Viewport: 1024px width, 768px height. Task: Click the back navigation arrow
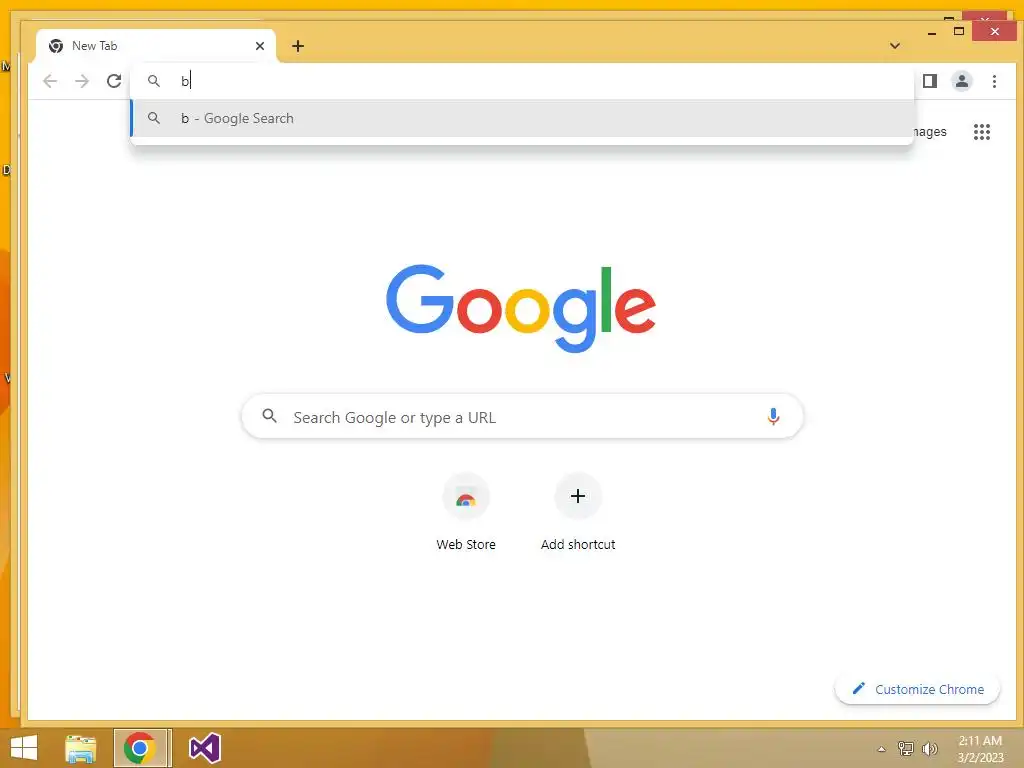pos(50,81)
